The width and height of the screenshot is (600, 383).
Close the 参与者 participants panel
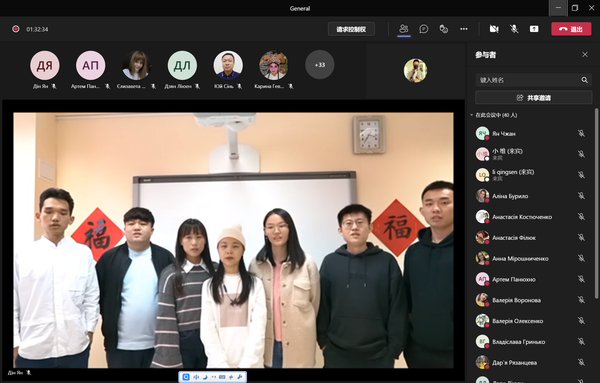585,55
